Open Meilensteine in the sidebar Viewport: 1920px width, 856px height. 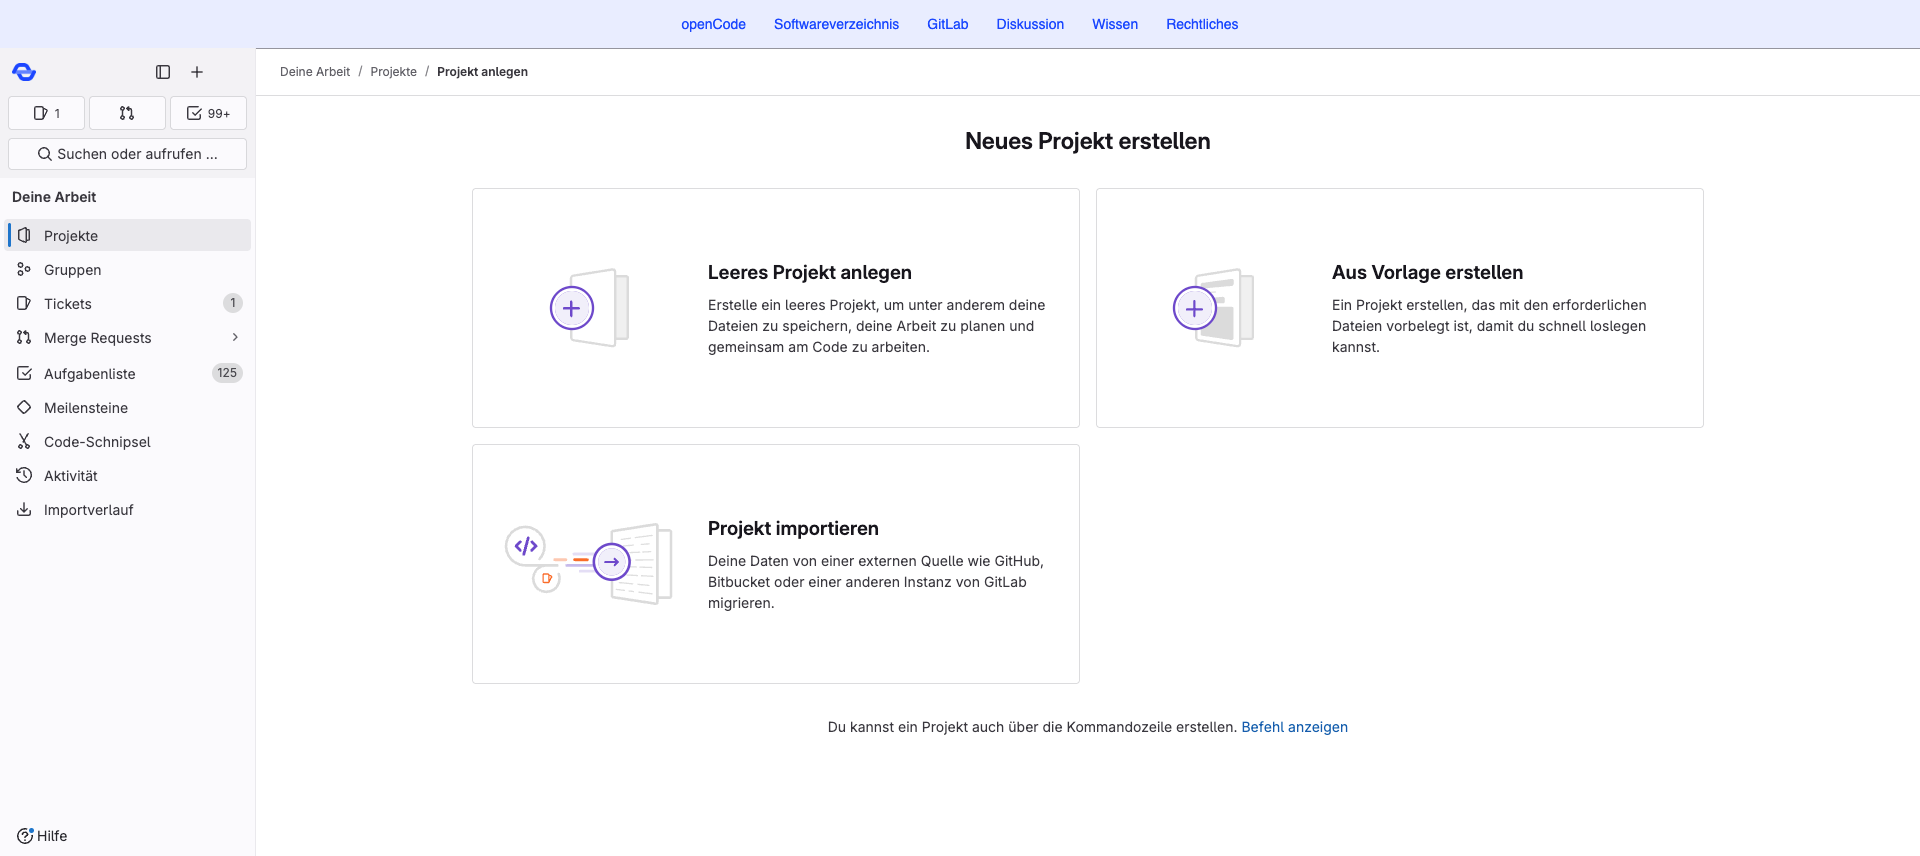[86, 408]
